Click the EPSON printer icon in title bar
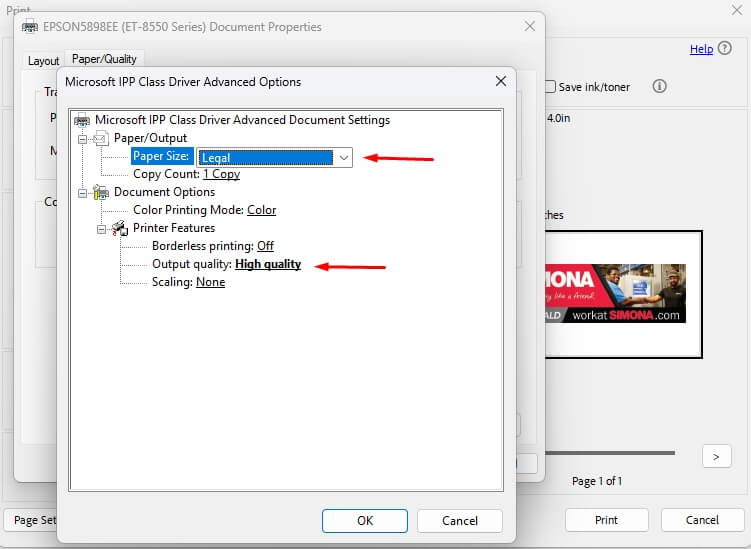 pos(30,26)
